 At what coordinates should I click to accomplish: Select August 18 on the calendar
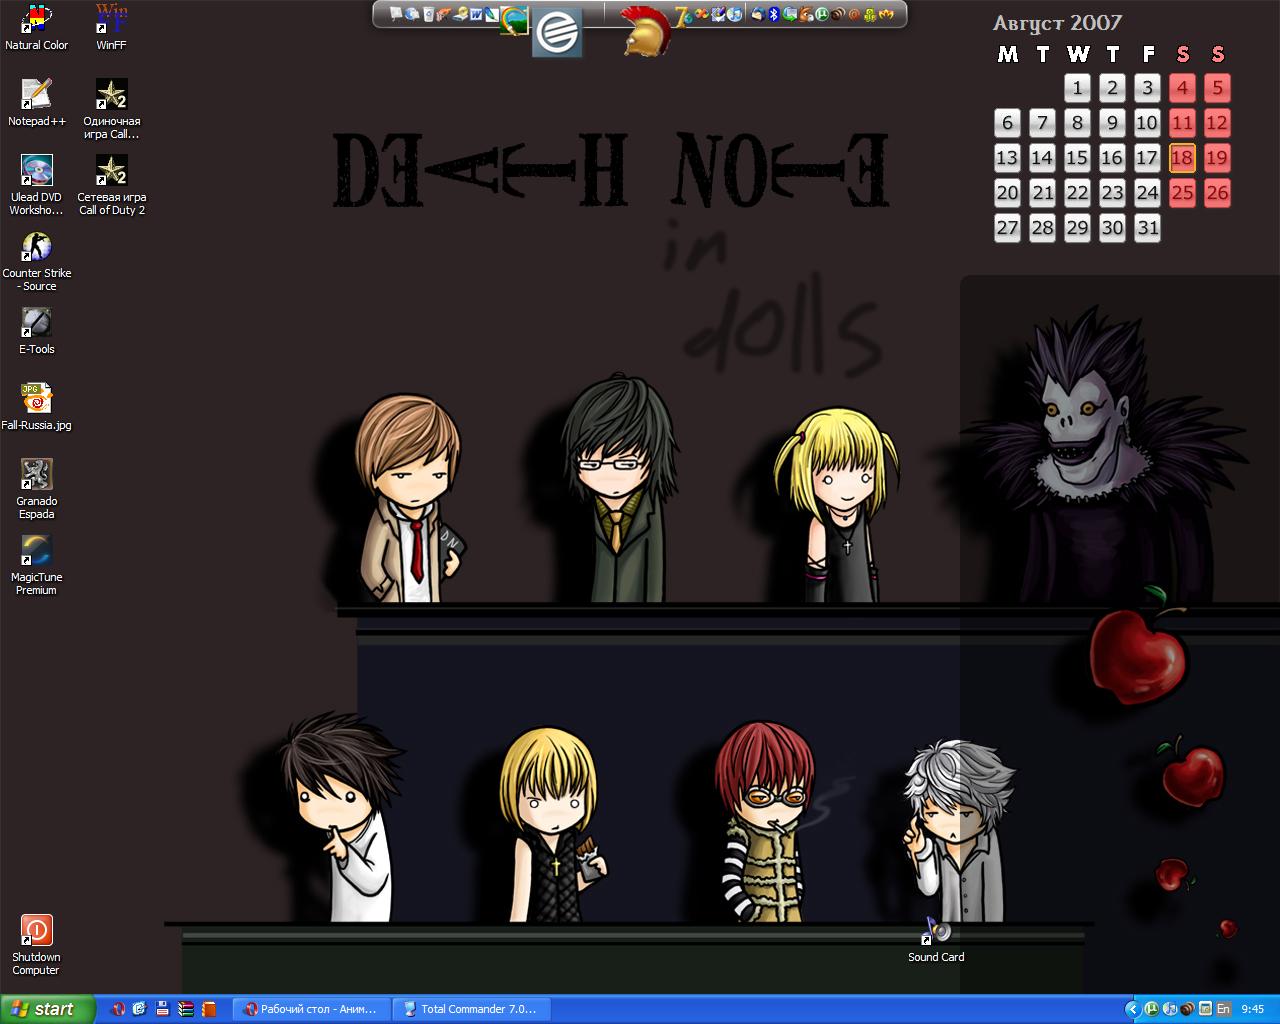point(1182,157)
